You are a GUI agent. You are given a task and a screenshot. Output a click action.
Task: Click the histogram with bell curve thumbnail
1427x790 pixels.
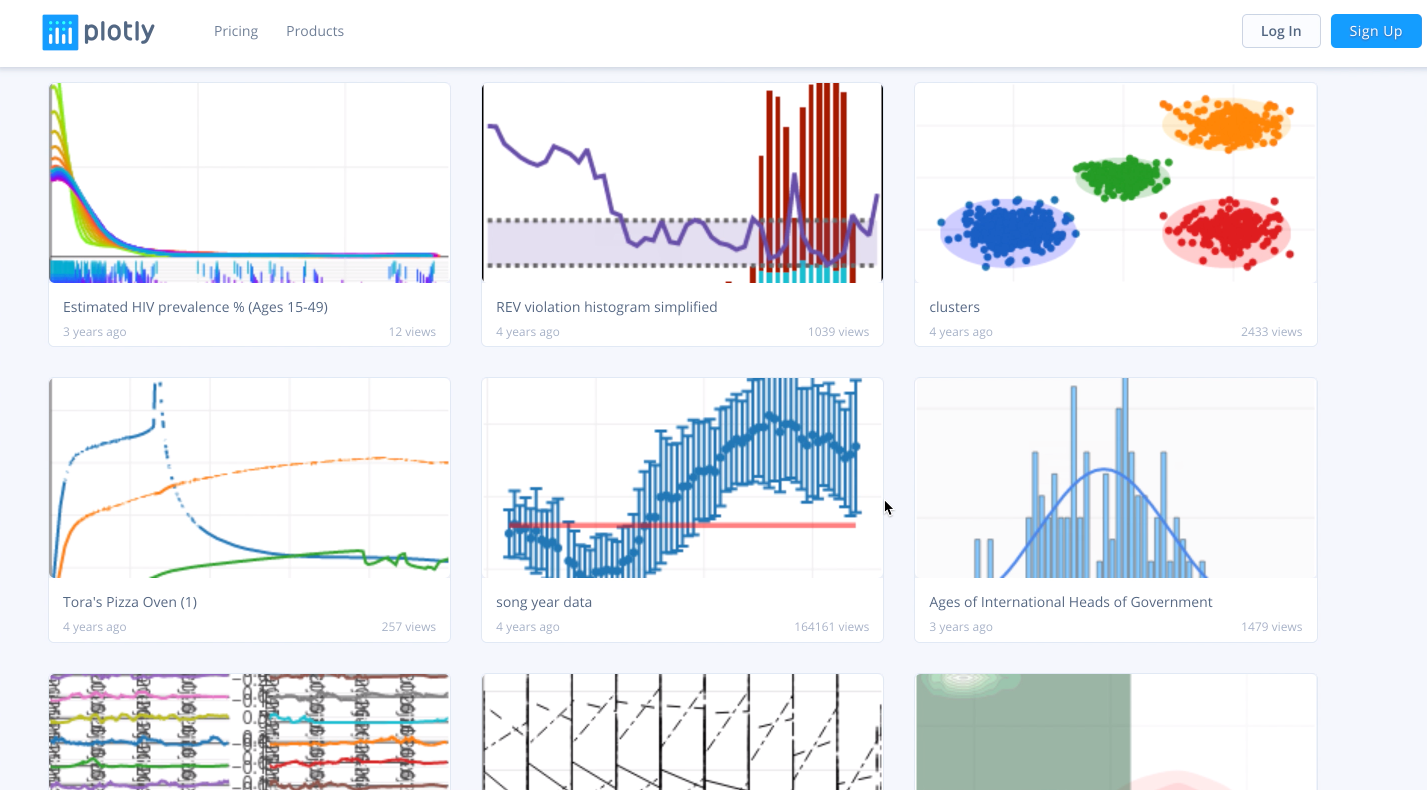[1115, 477]
